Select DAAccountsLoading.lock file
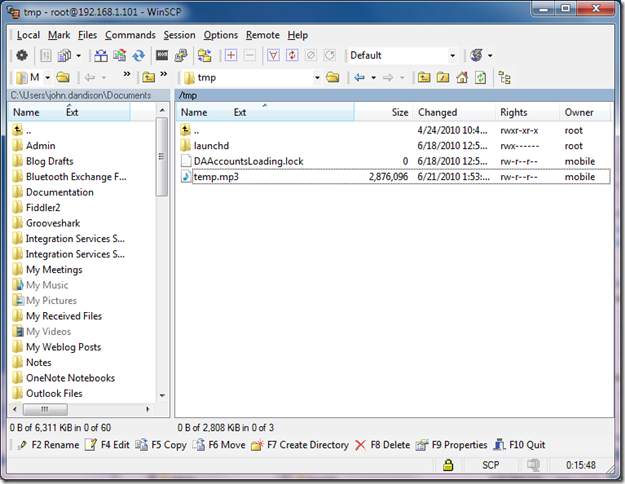The width and height of the screenshot is (625, 484). coord(395,161)
